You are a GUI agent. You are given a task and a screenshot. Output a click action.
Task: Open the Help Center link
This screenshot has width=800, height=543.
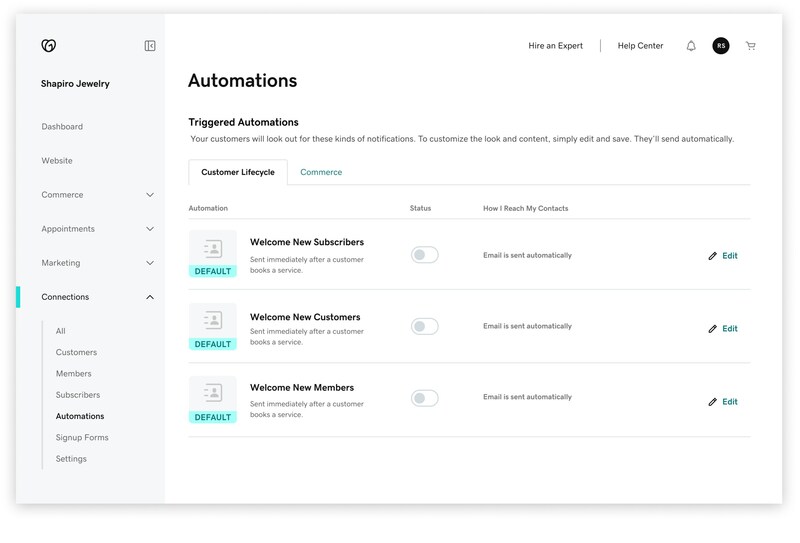click(x=640, y=46)
